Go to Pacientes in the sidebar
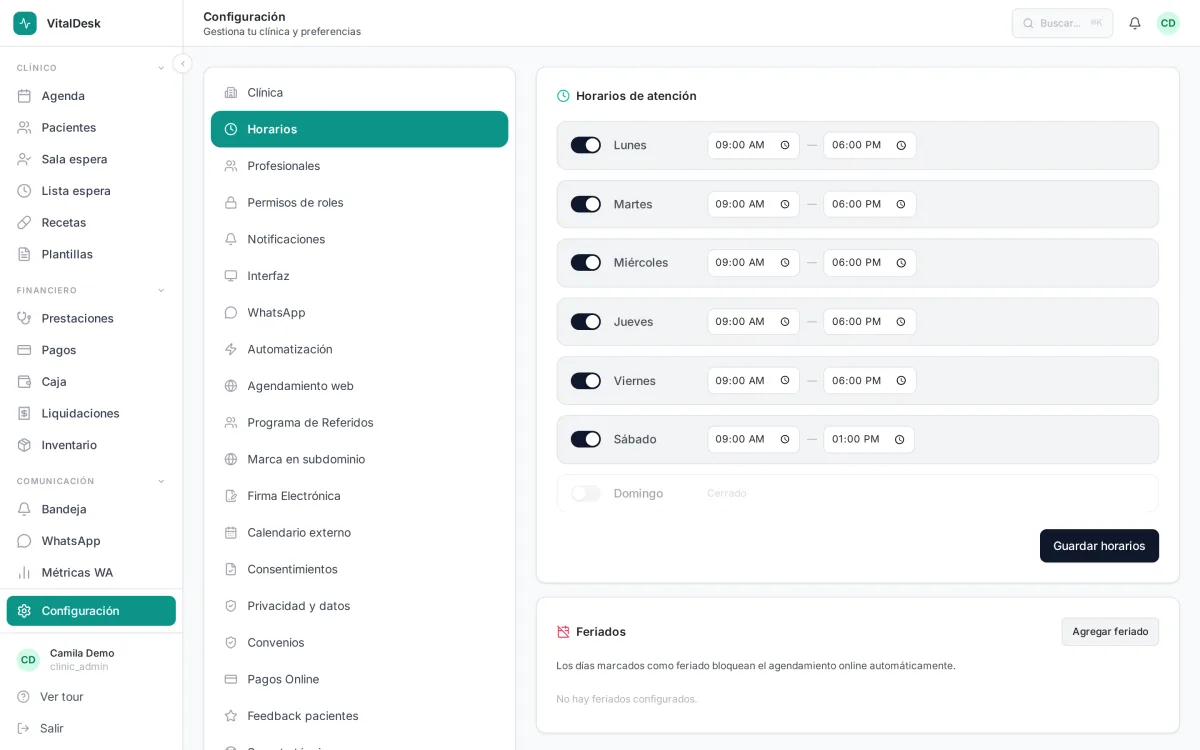Viewport: 1200px width, 750px height. (x=91, y=127)
